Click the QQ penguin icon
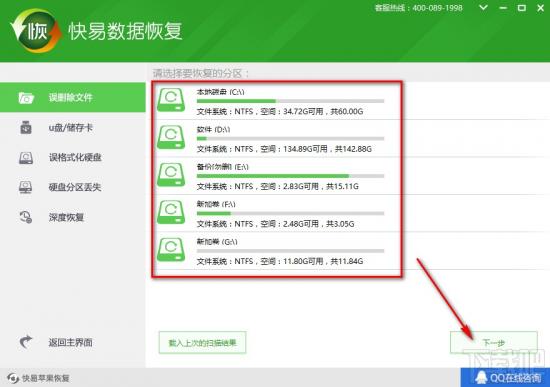 point(481,378)
